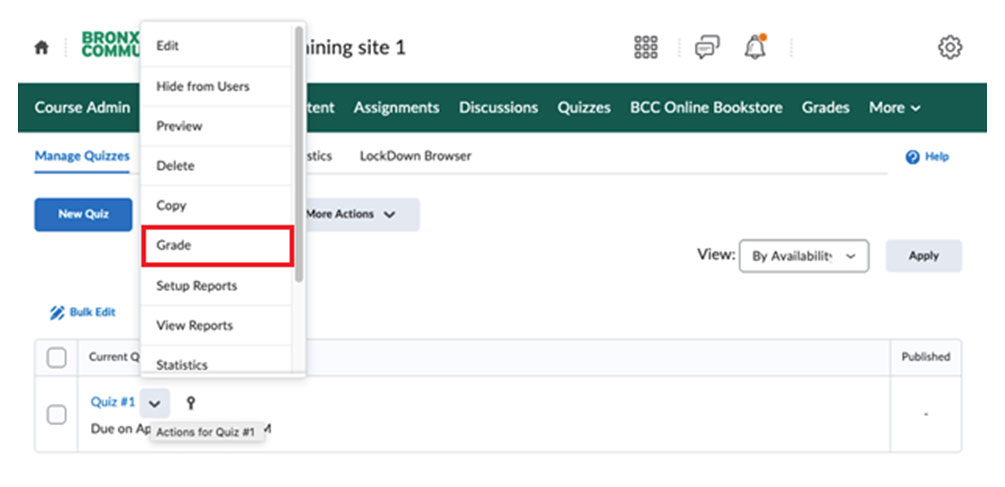
Task: Open the course selector grid icon
Action: click(647, 47)
